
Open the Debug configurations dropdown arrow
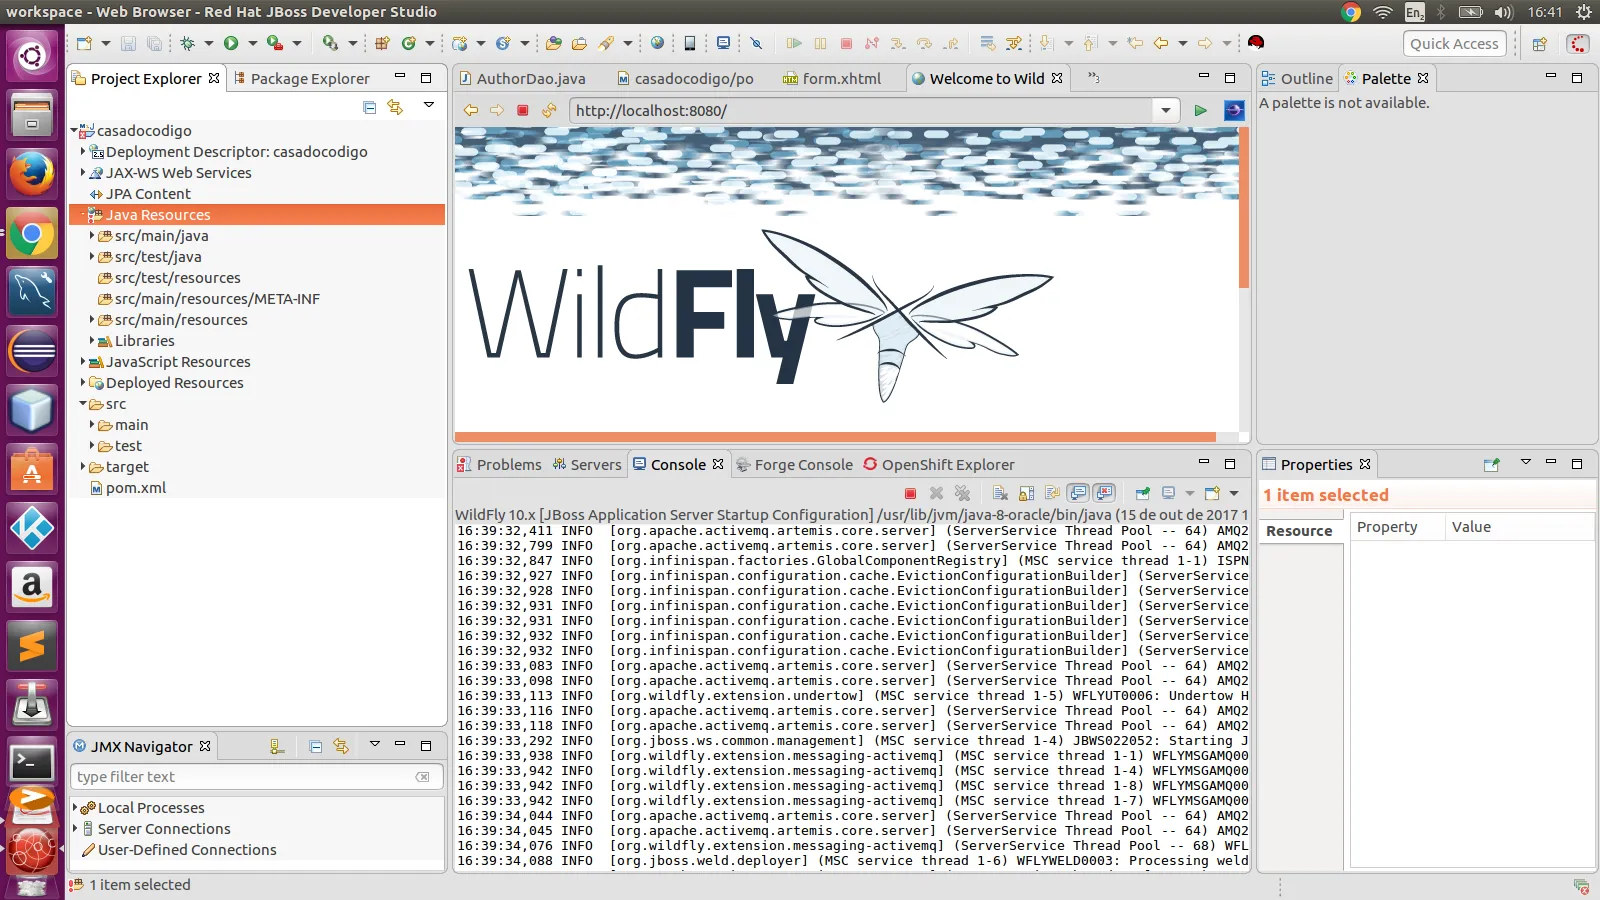[208, 43]
